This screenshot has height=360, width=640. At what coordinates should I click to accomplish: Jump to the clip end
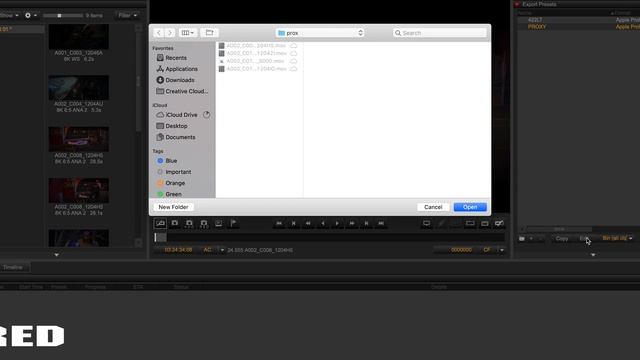coord(381,223)
